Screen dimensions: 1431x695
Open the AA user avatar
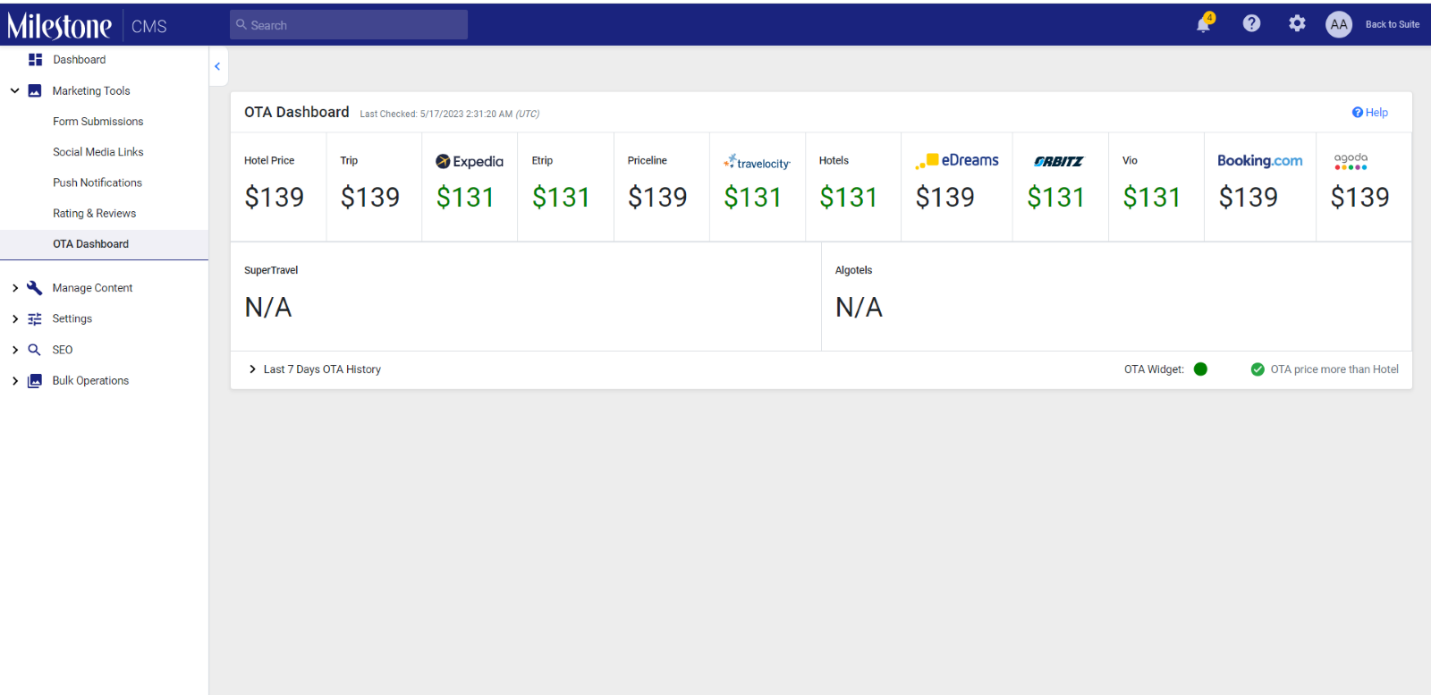pyautogui.click(x=1339, y=25)
